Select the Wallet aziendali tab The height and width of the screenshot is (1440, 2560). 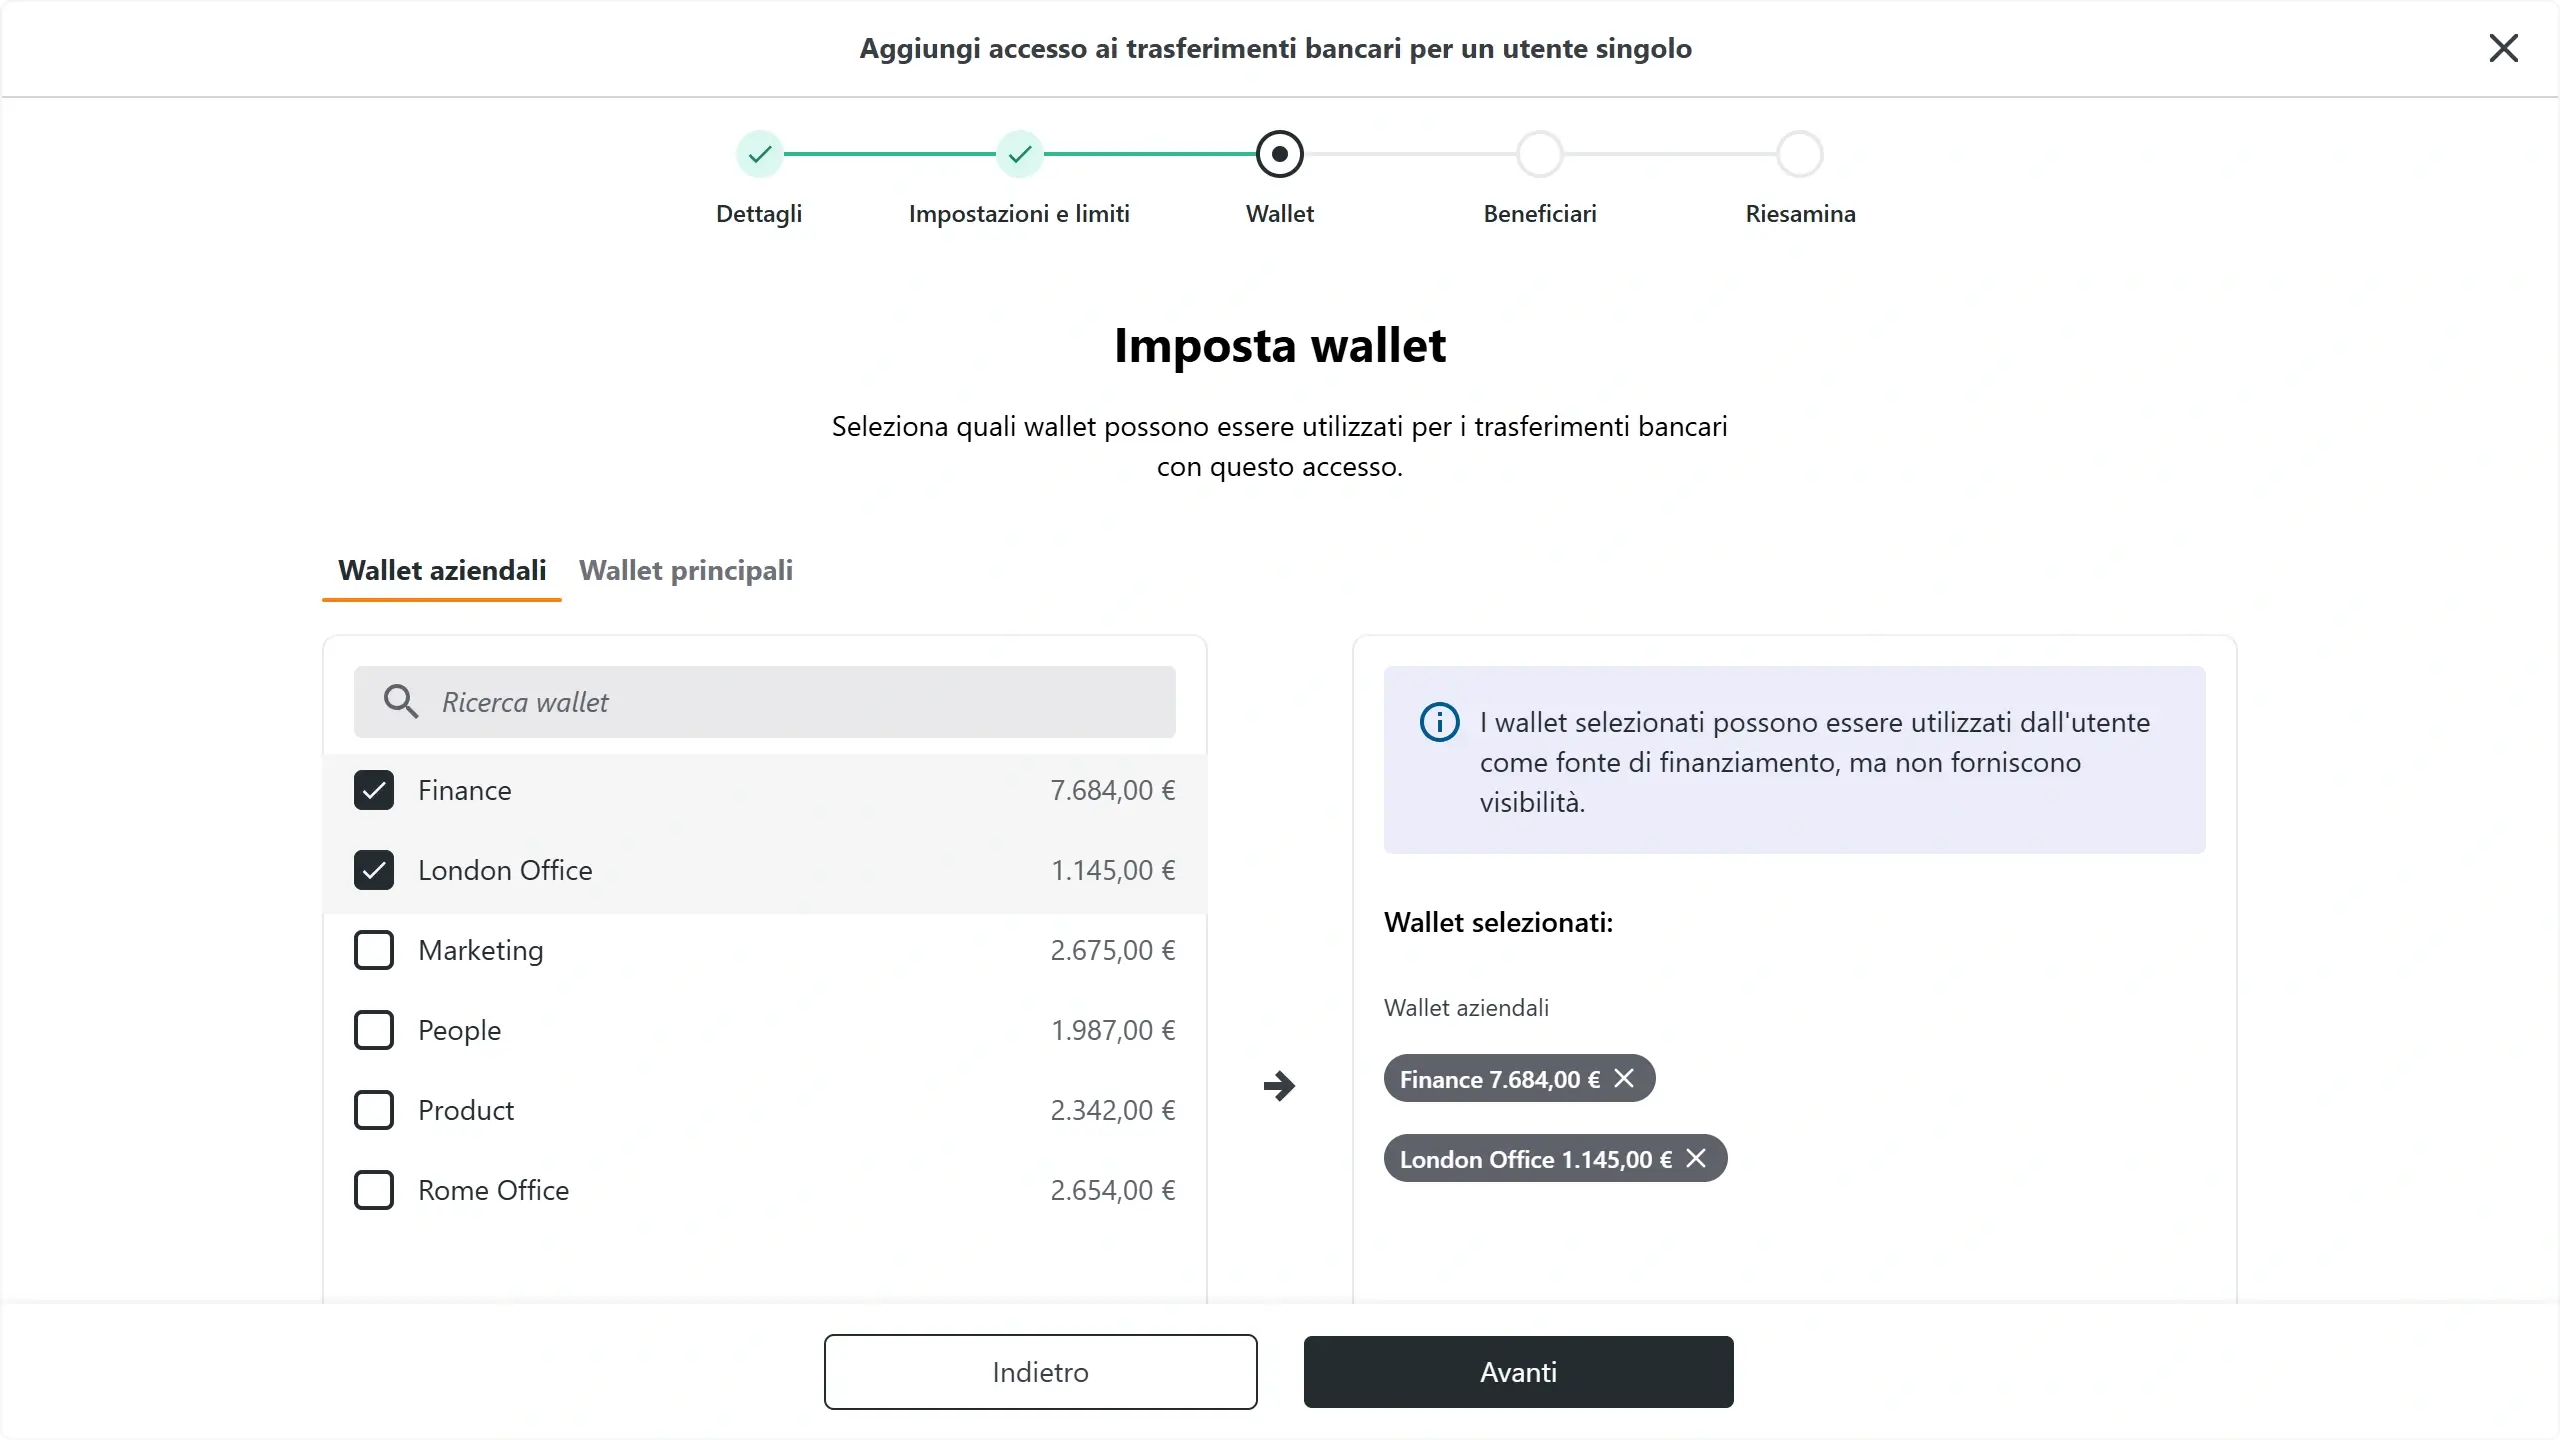(442, 571)
